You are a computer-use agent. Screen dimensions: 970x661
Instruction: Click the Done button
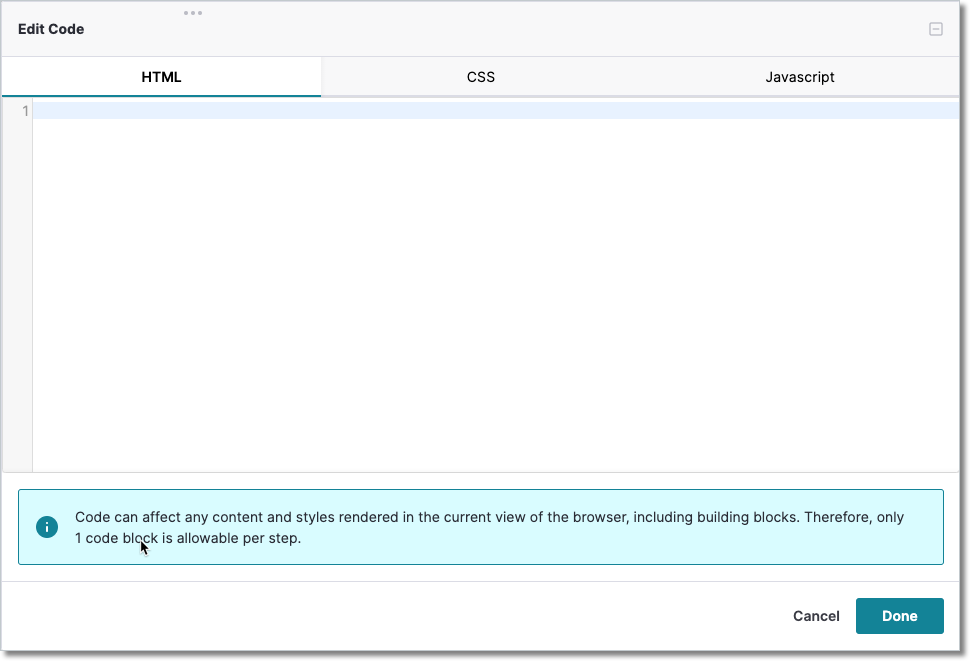pyautogui.click(x=899, y=616)
